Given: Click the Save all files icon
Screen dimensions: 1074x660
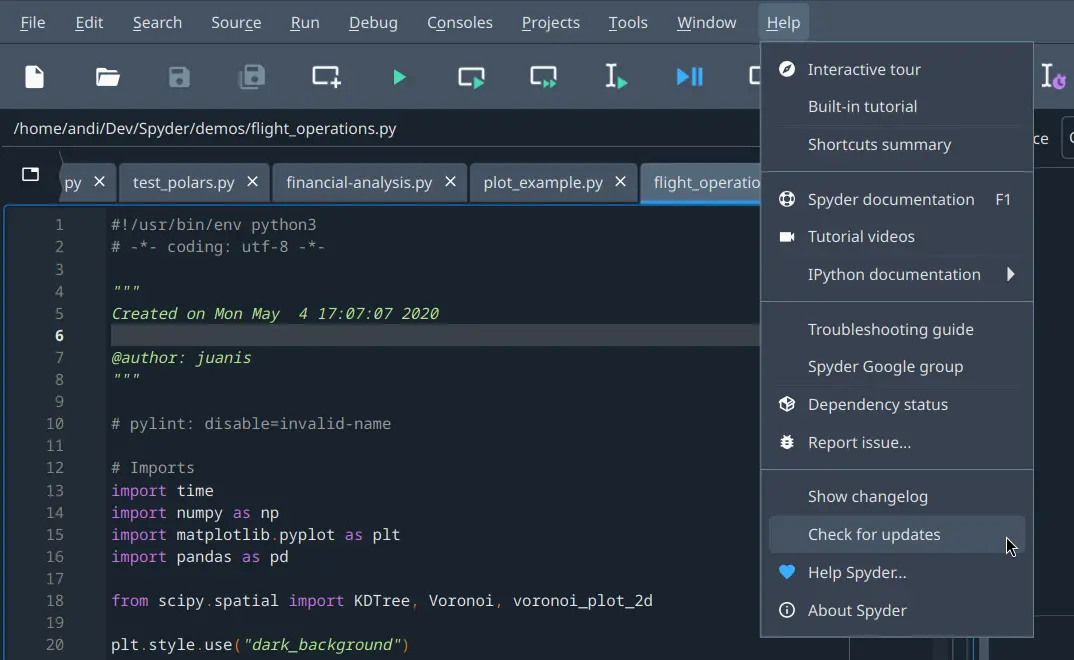Looking at the screenshot, I should click(251, 77).
